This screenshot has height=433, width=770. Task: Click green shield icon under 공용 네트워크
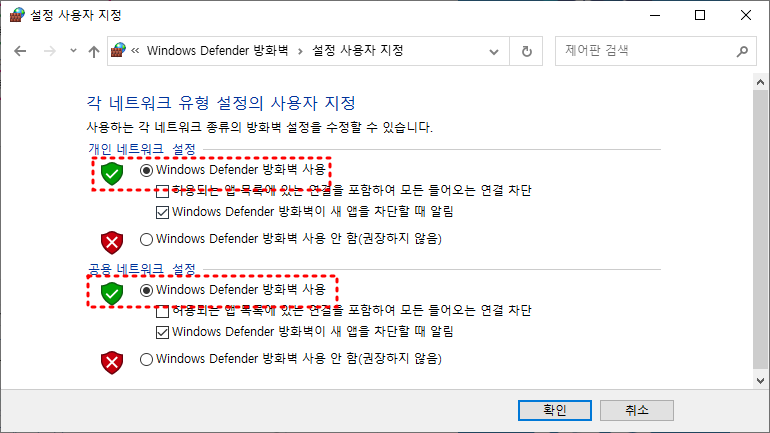pyautogui.click(x=112, y=293)
